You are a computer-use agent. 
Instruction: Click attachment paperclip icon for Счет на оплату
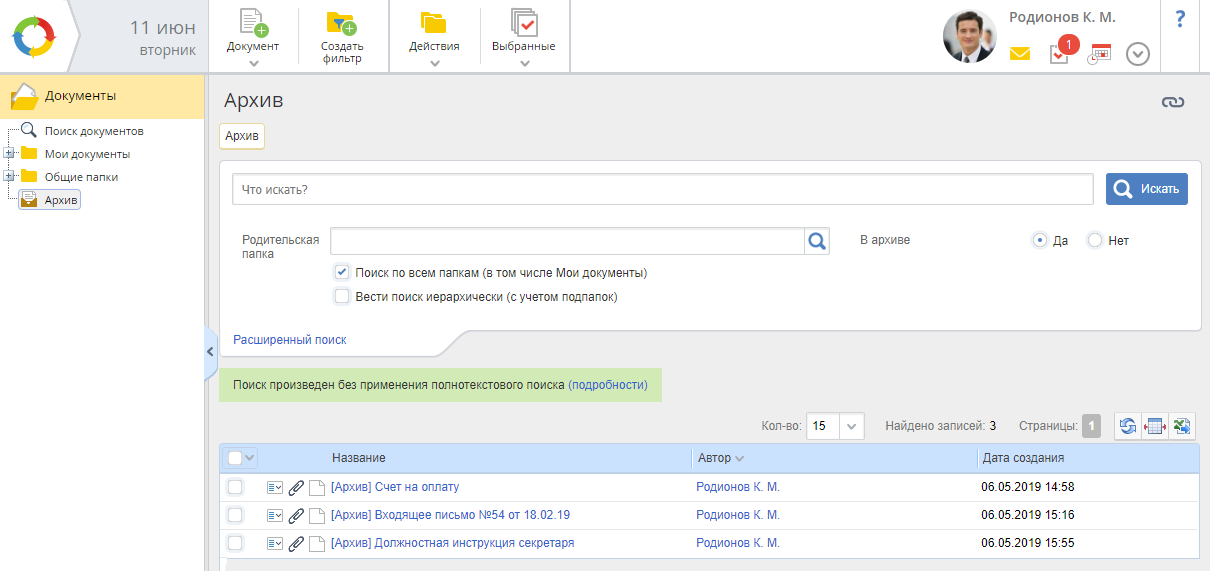pyautogui.click(x=296, y=488)
